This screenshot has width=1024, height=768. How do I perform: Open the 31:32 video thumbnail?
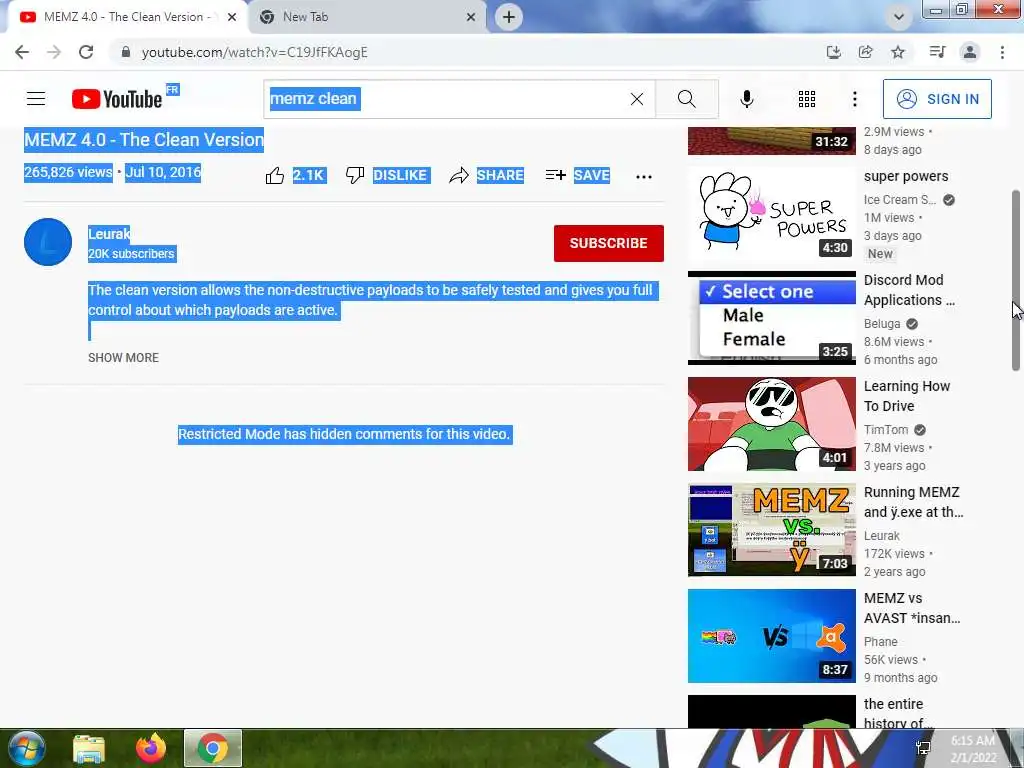pyautogui.click(x=771, y=140)
